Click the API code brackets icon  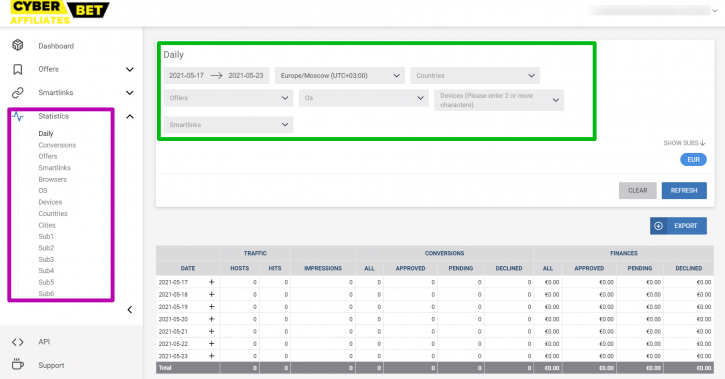point(18,342)
